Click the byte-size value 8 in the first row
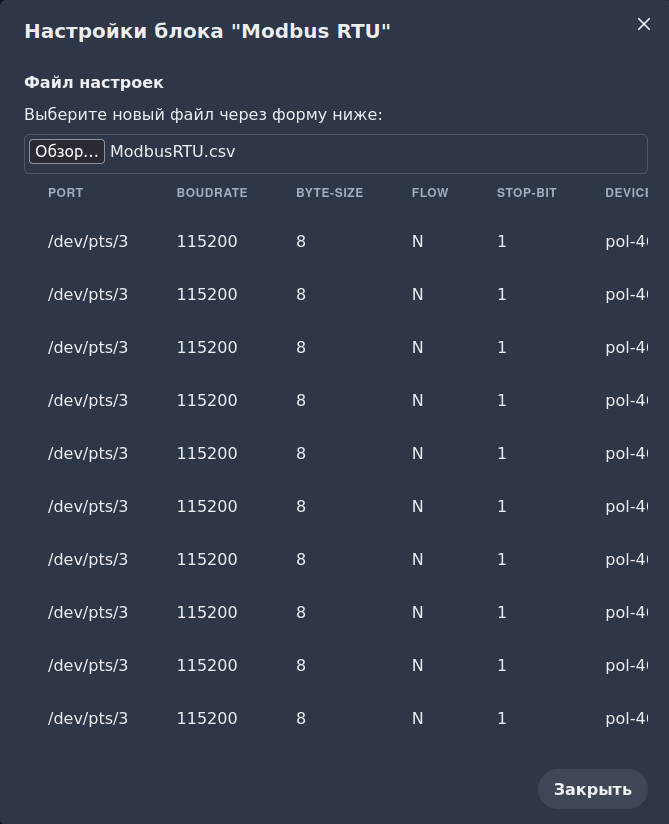Viewport: 669px width, 824px height. 301,242
